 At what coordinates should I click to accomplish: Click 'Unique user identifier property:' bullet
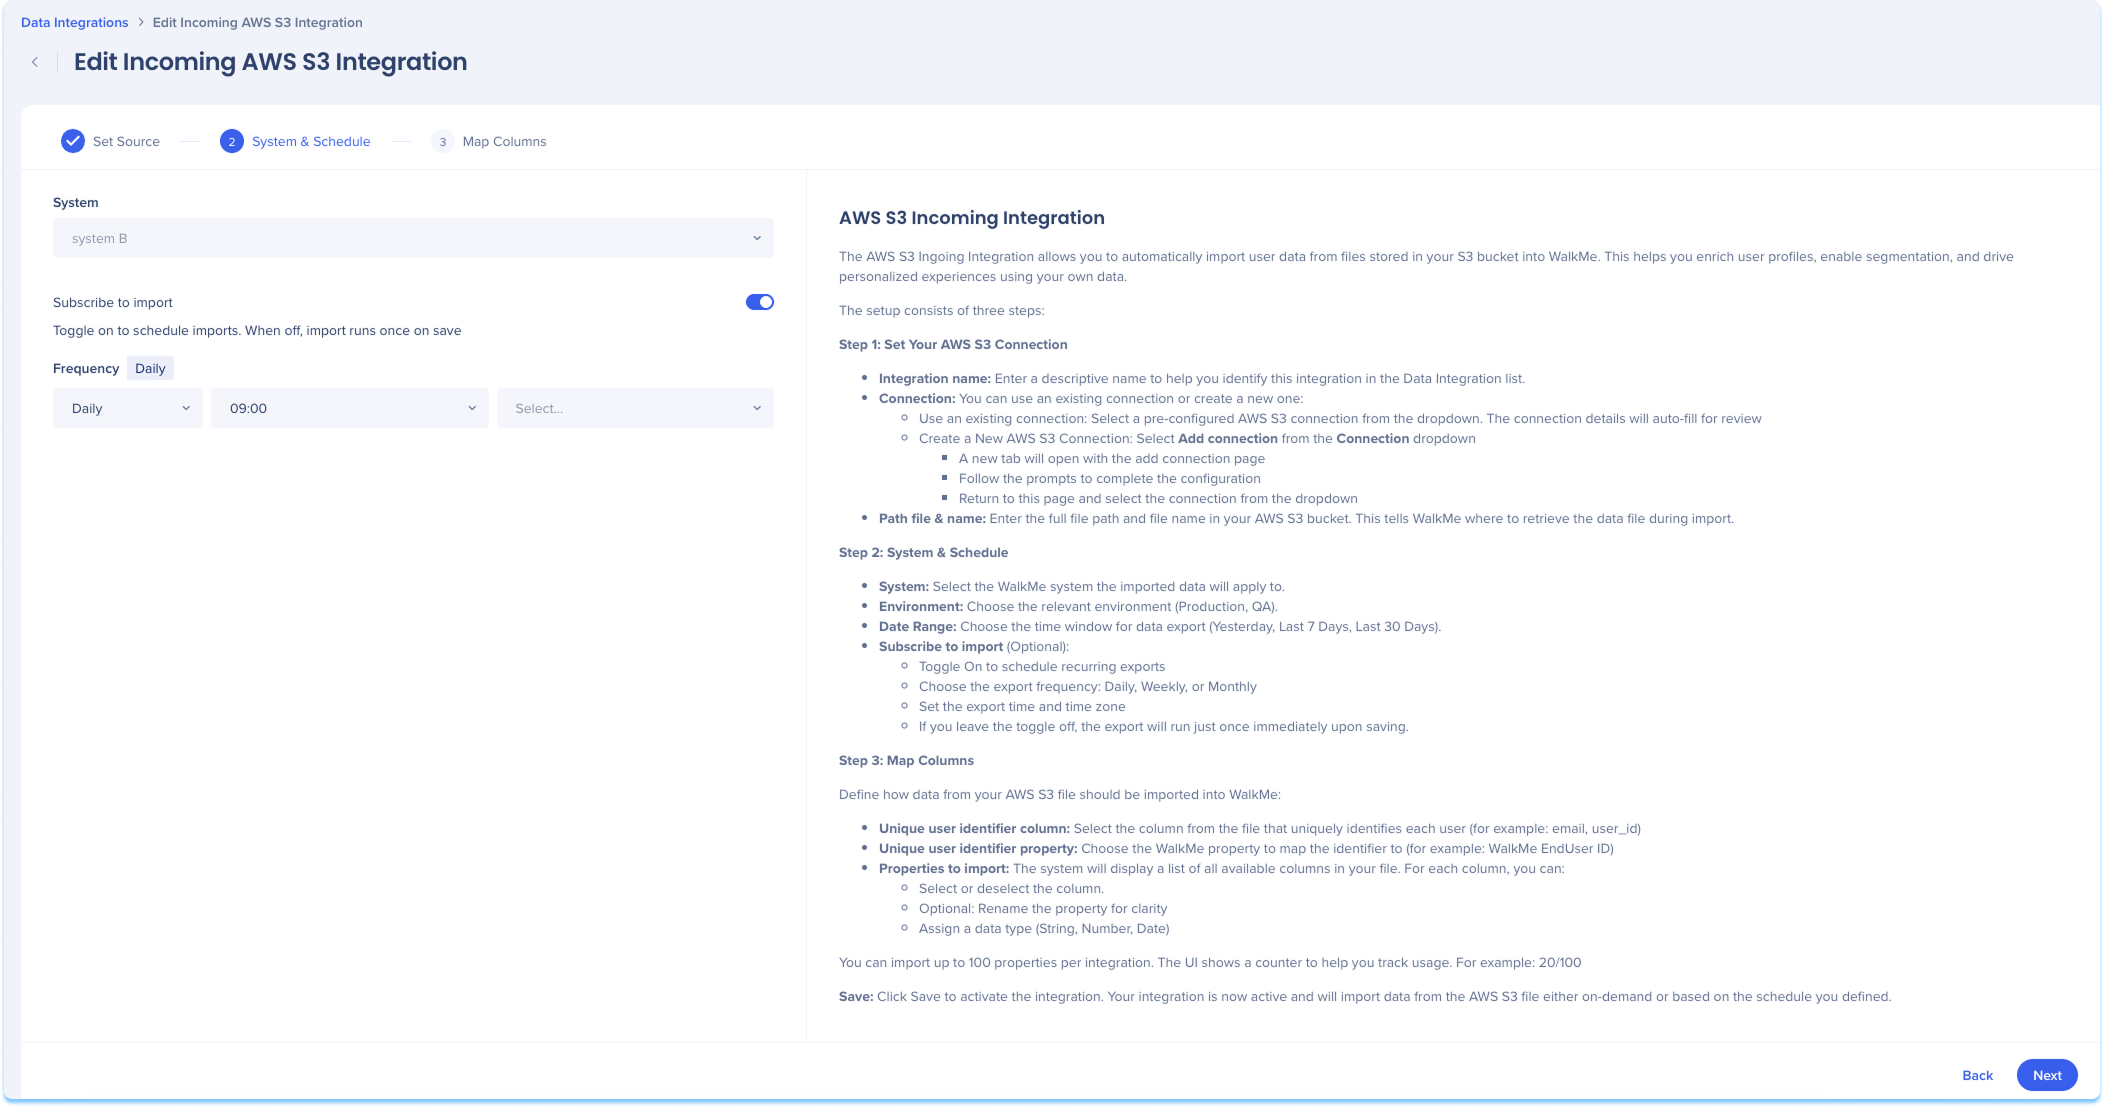pyautogui.click(x=1246, y=848)
